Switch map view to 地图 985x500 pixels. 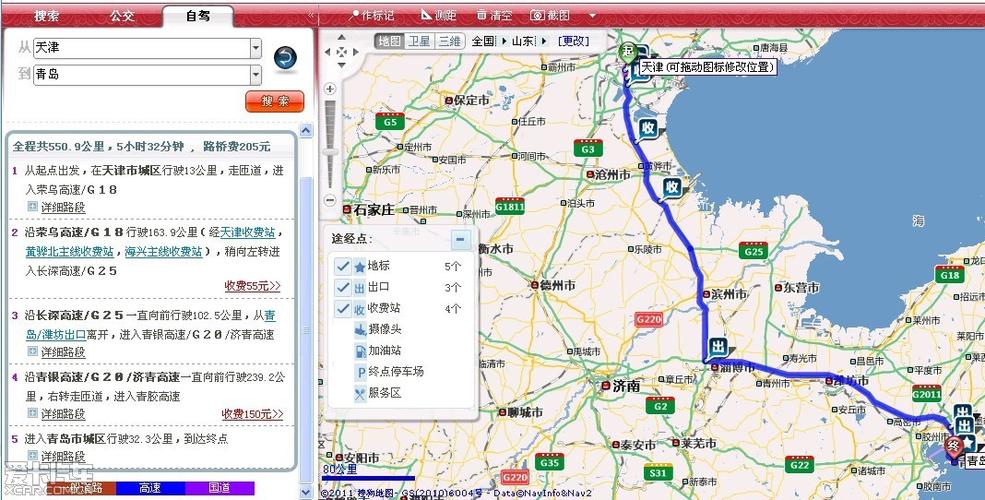click(389, 41)
